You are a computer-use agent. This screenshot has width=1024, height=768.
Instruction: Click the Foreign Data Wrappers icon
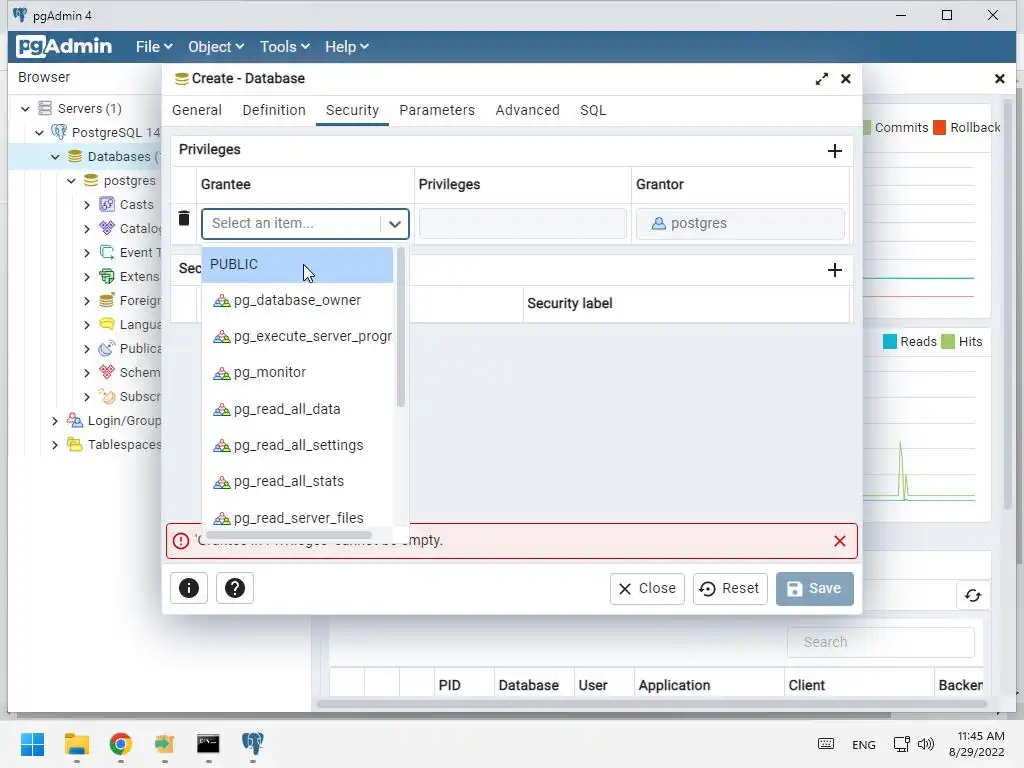click(x=107, y=300)
